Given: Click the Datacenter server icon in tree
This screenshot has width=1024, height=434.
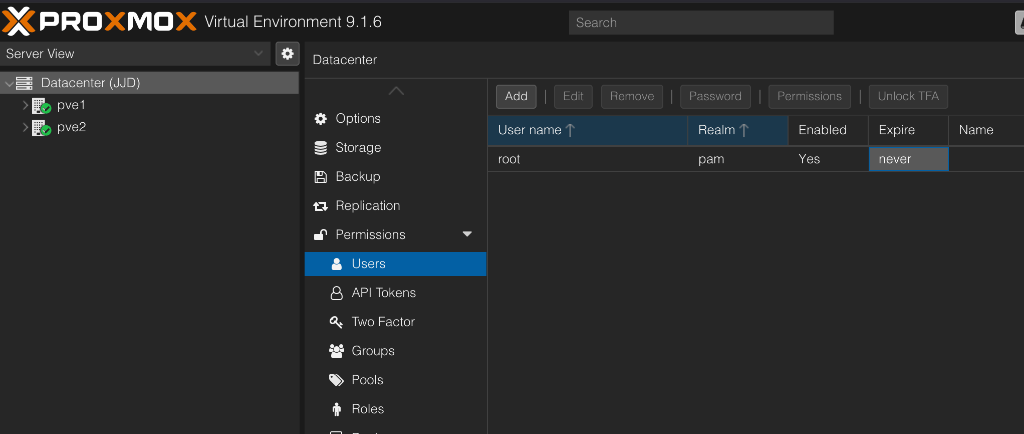Looking at the screenshot, I should [24, 83].
